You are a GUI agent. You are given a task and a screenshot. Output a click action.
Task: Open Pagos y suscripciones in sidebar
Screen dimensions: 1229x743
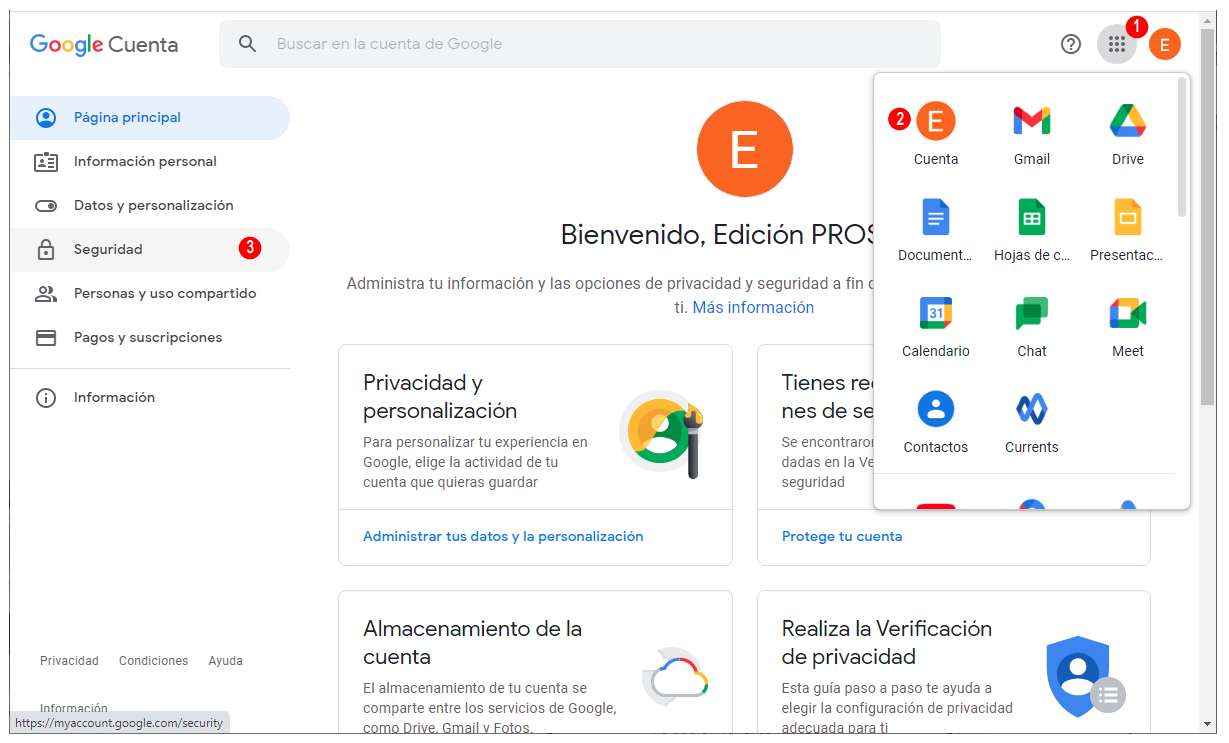coord(150,338)
